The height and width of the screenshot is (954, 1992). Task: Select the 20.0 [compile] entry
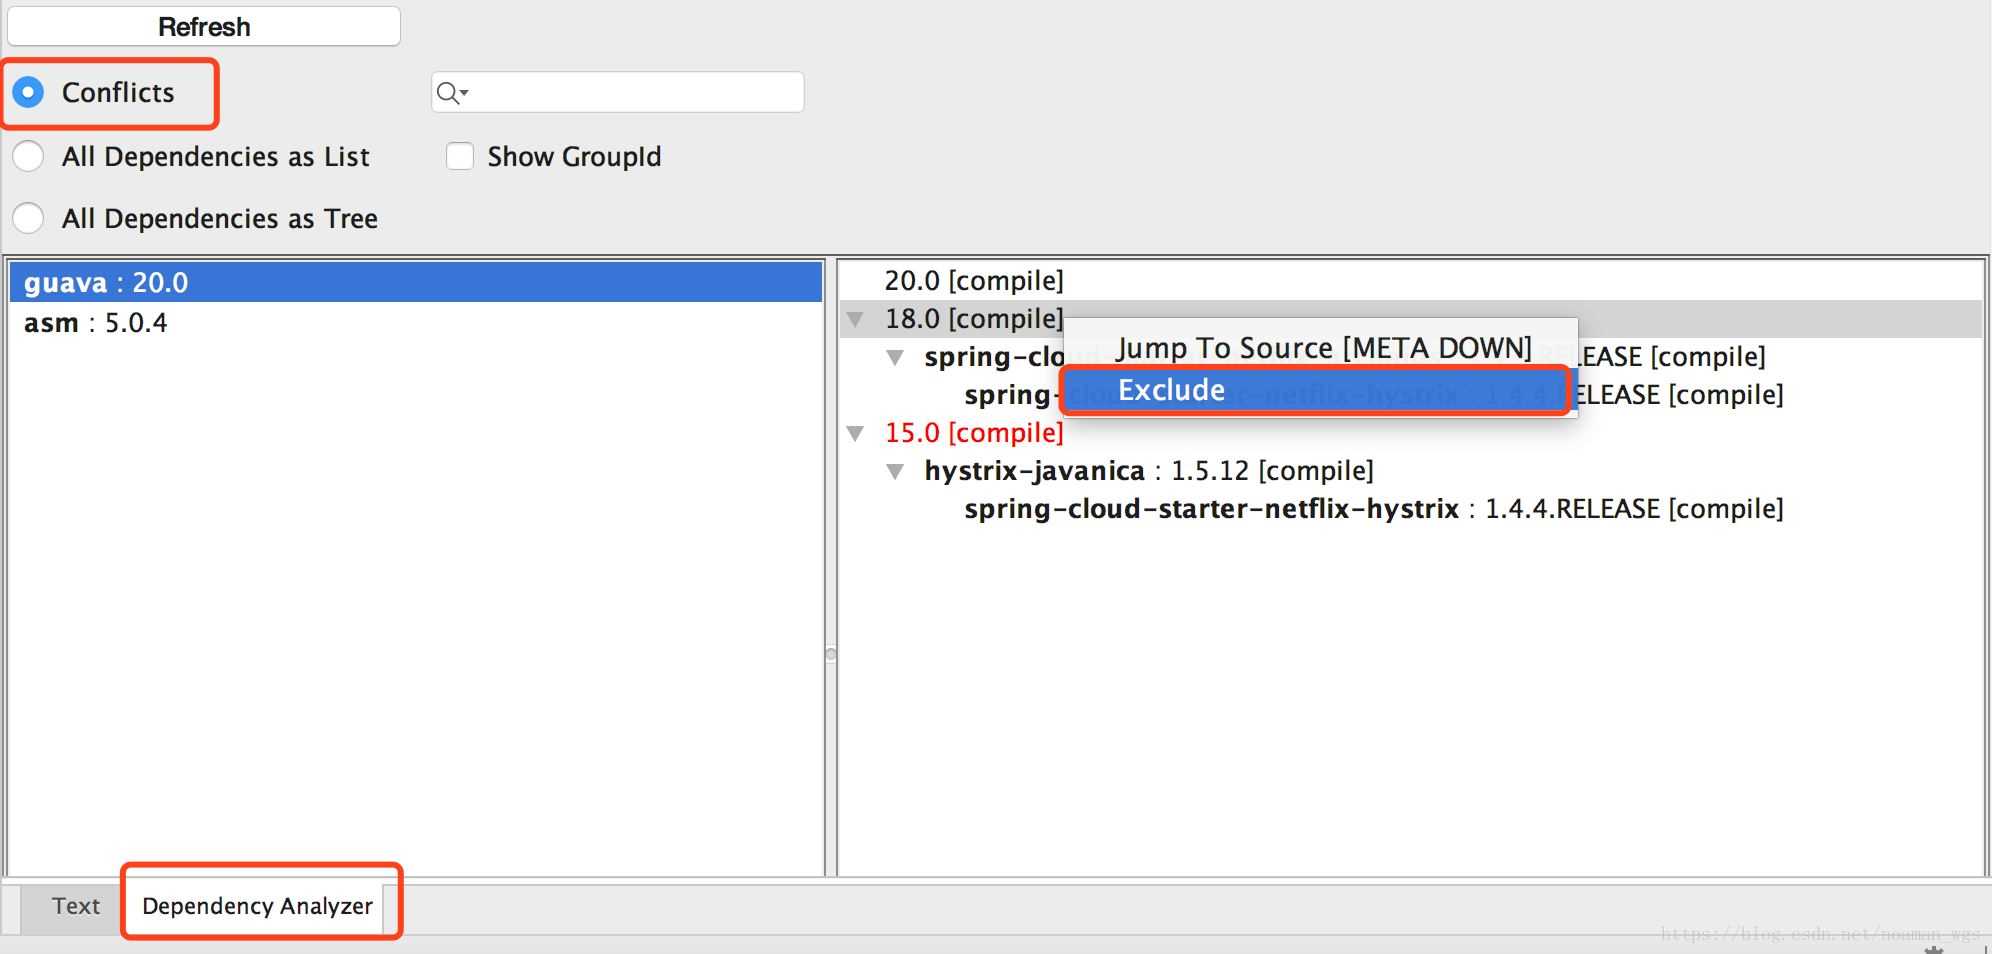973,281
